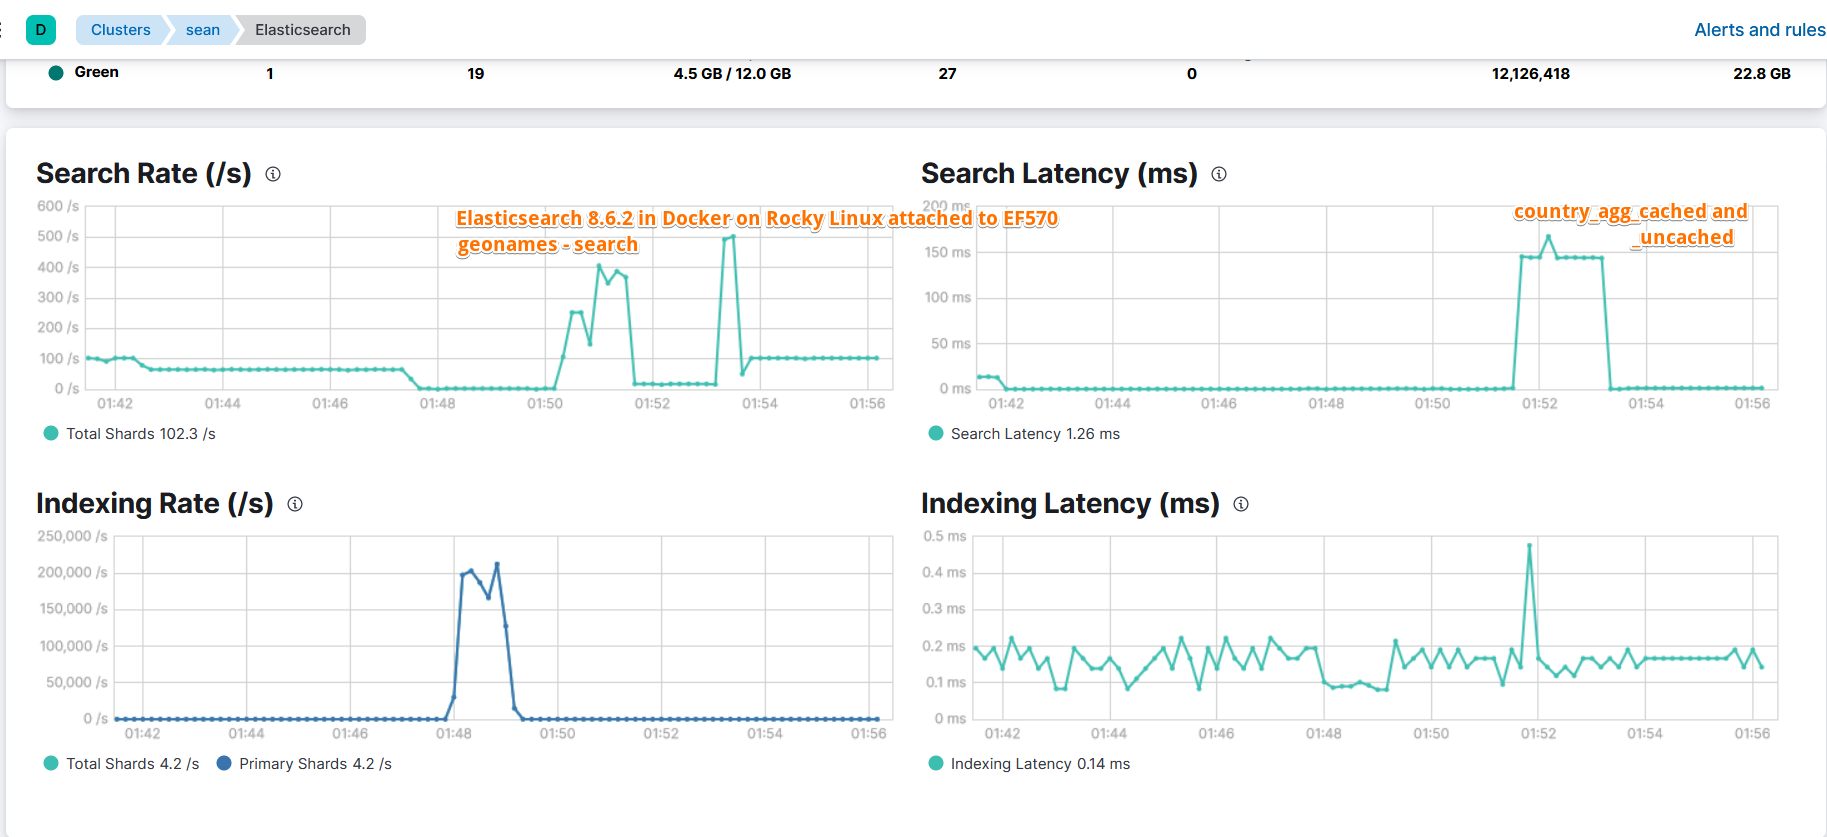Click the Indexing Latency info icon
The height and width of the screenshot is (837, 1827).
pos(1241,504)
